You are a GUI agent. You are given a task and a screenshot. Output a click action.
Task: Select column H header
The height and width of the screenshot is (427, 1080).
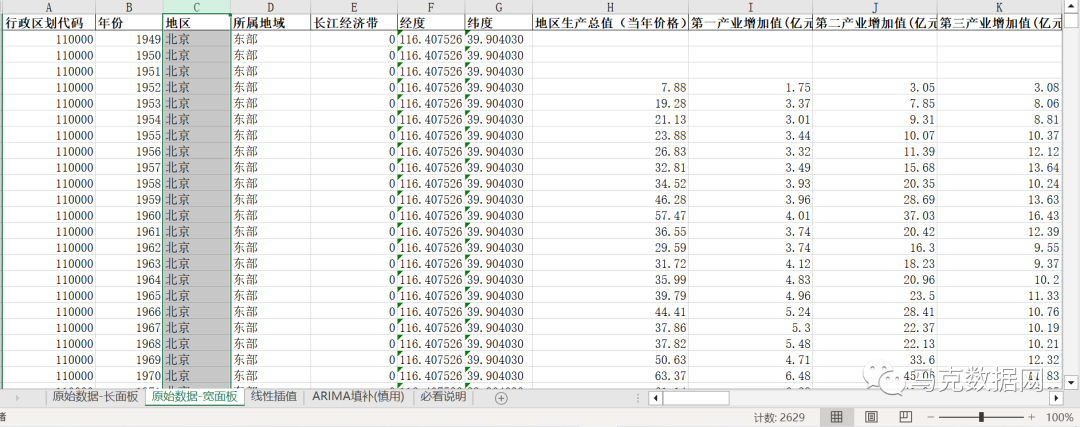pyautogui.click(x=610, y=7)
